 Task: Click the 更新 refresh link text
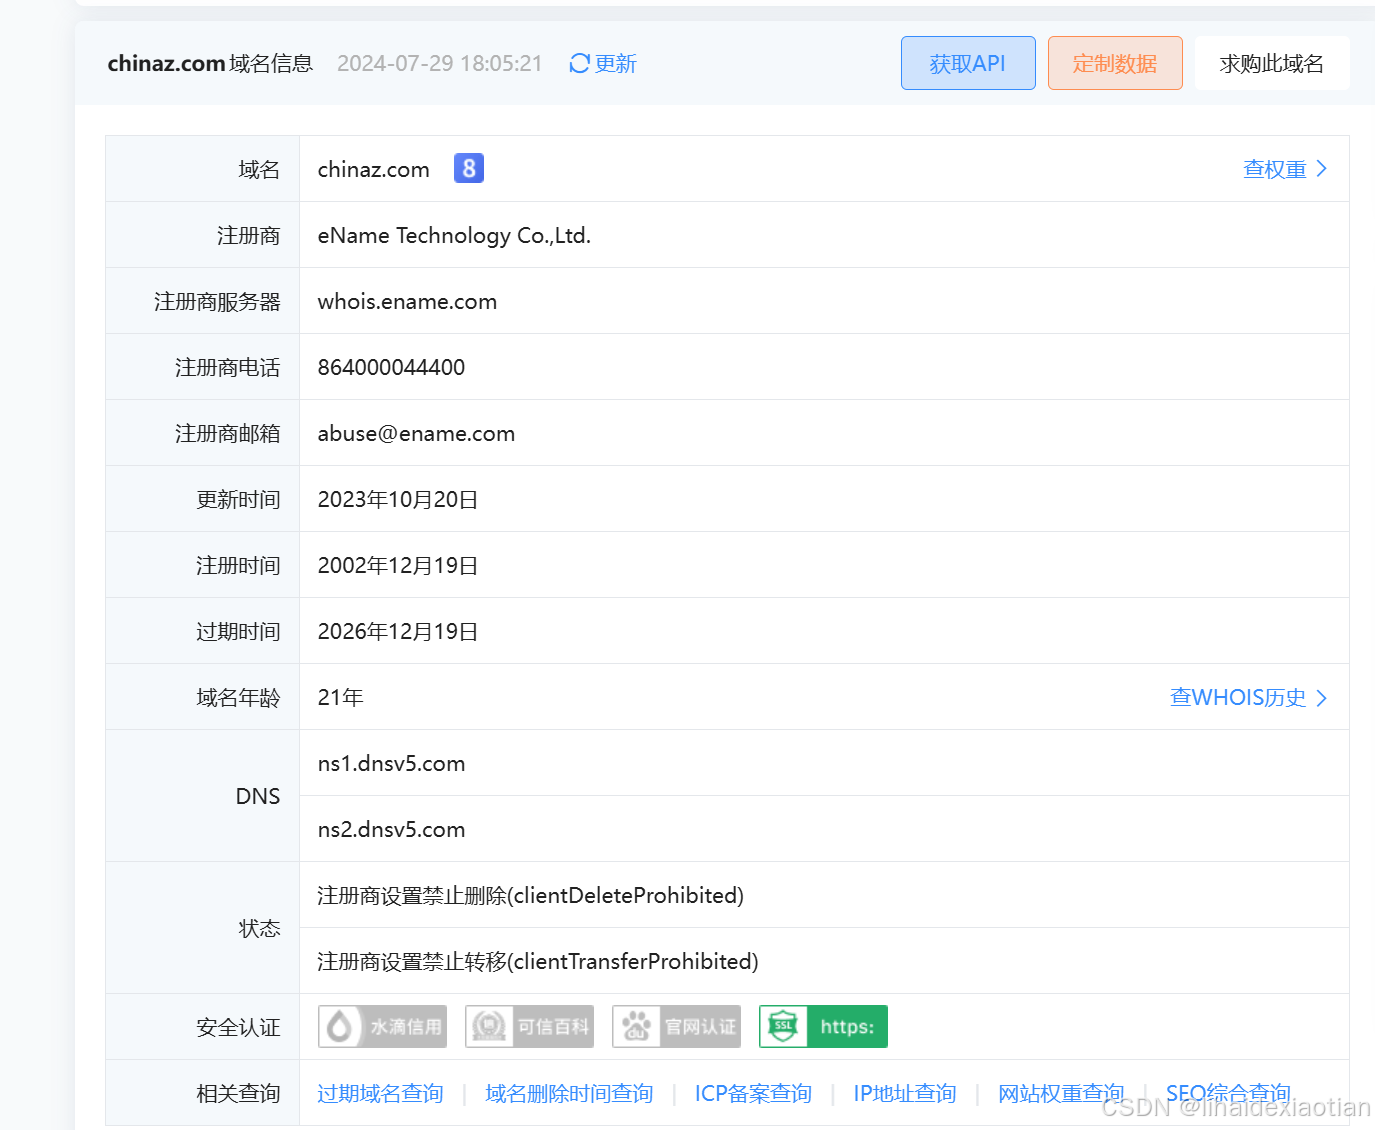(x=616, y=64)
